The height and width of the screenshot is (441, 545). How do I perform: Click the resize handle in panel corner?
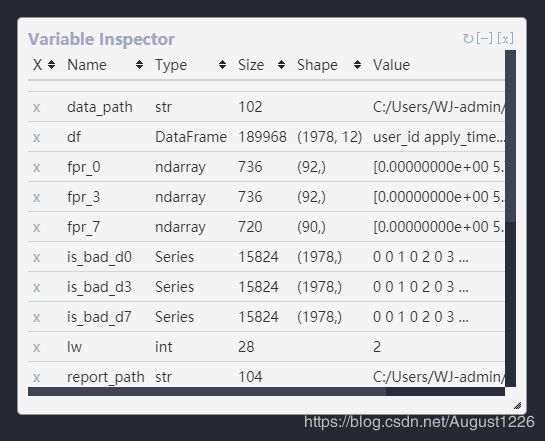(517, 405)
